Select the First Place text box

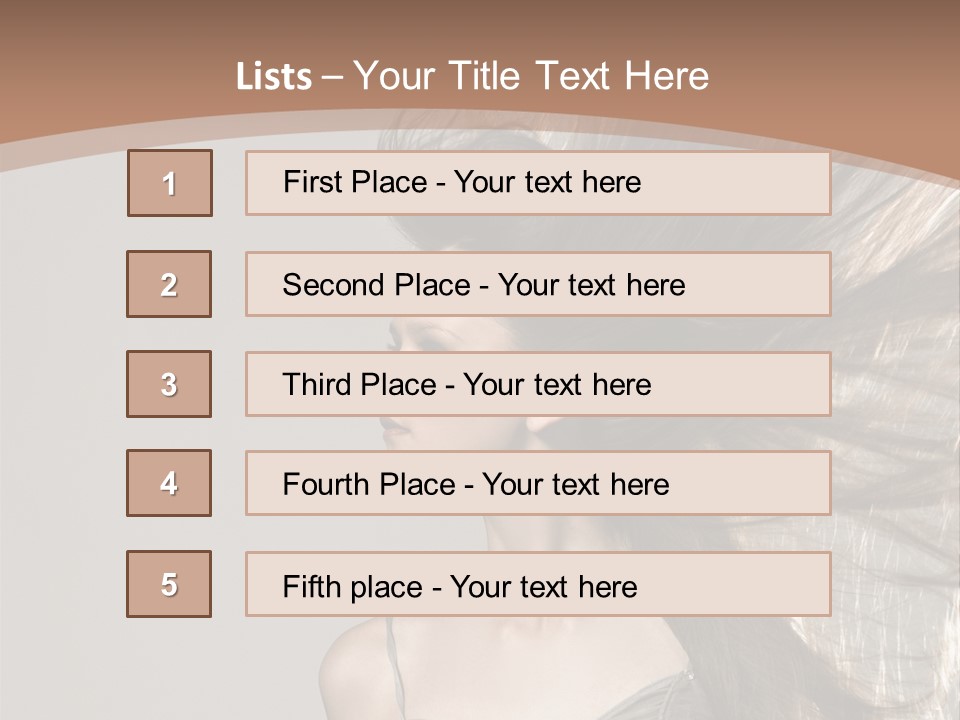point(538,183)
